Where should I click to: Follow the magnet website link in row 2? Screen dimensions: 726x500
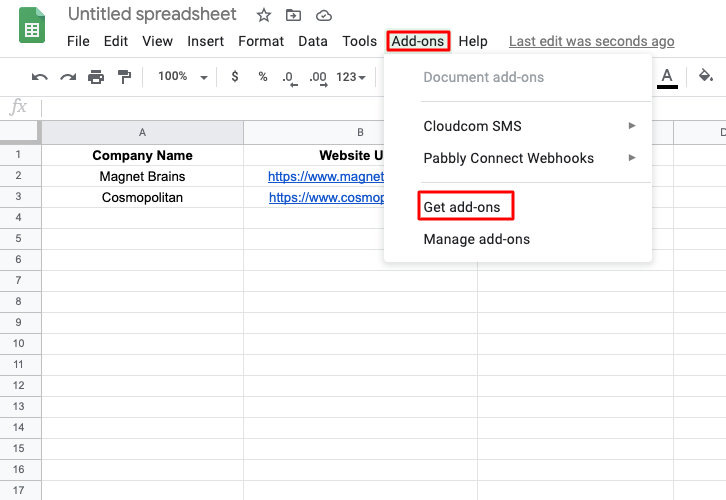(326, 176)
